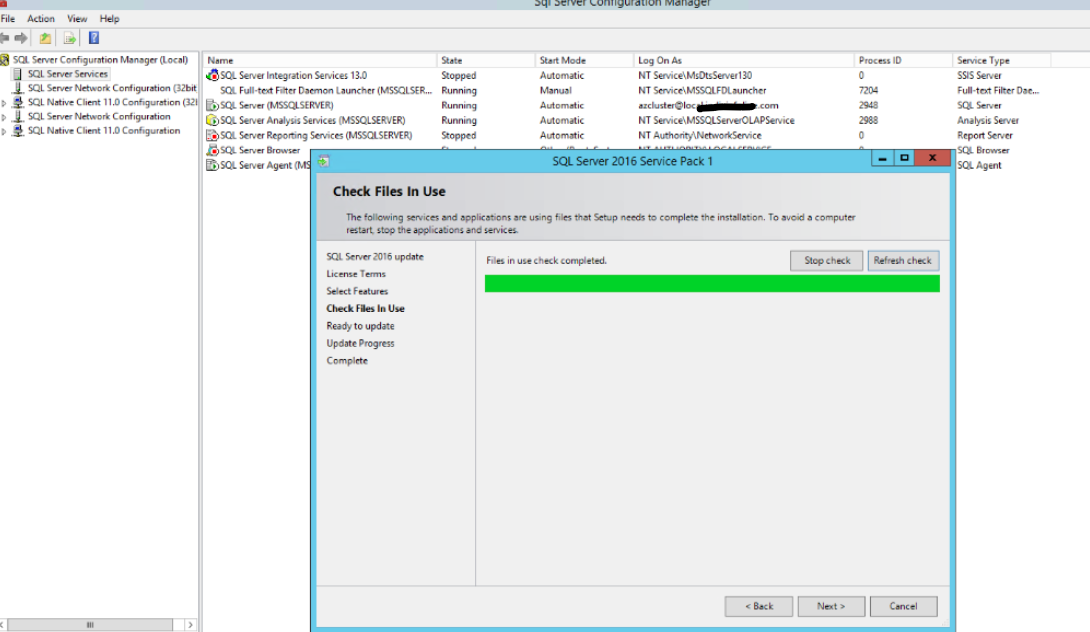The image size is (1090, 632).
Task: Open the Action menu
Action: [40, 19]
